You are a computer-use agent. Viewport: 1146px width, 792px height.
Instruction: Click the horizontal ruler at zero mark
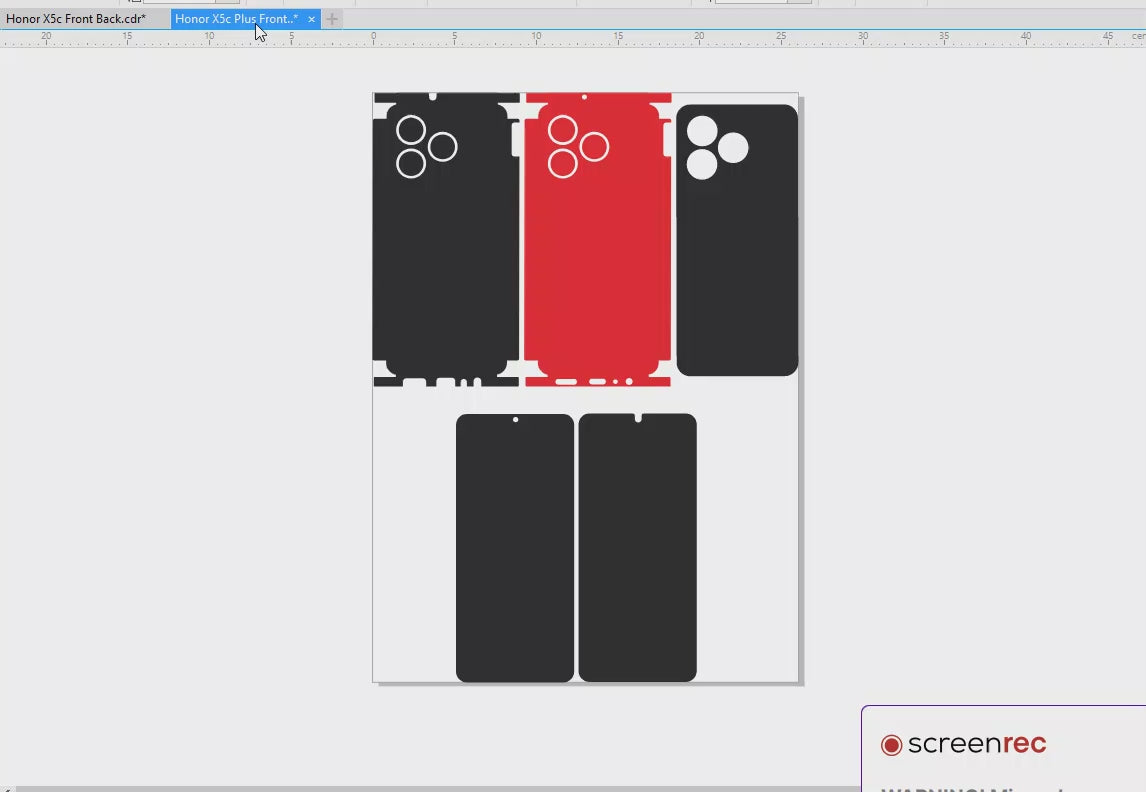pyautogui.click(x=373, y=37)
